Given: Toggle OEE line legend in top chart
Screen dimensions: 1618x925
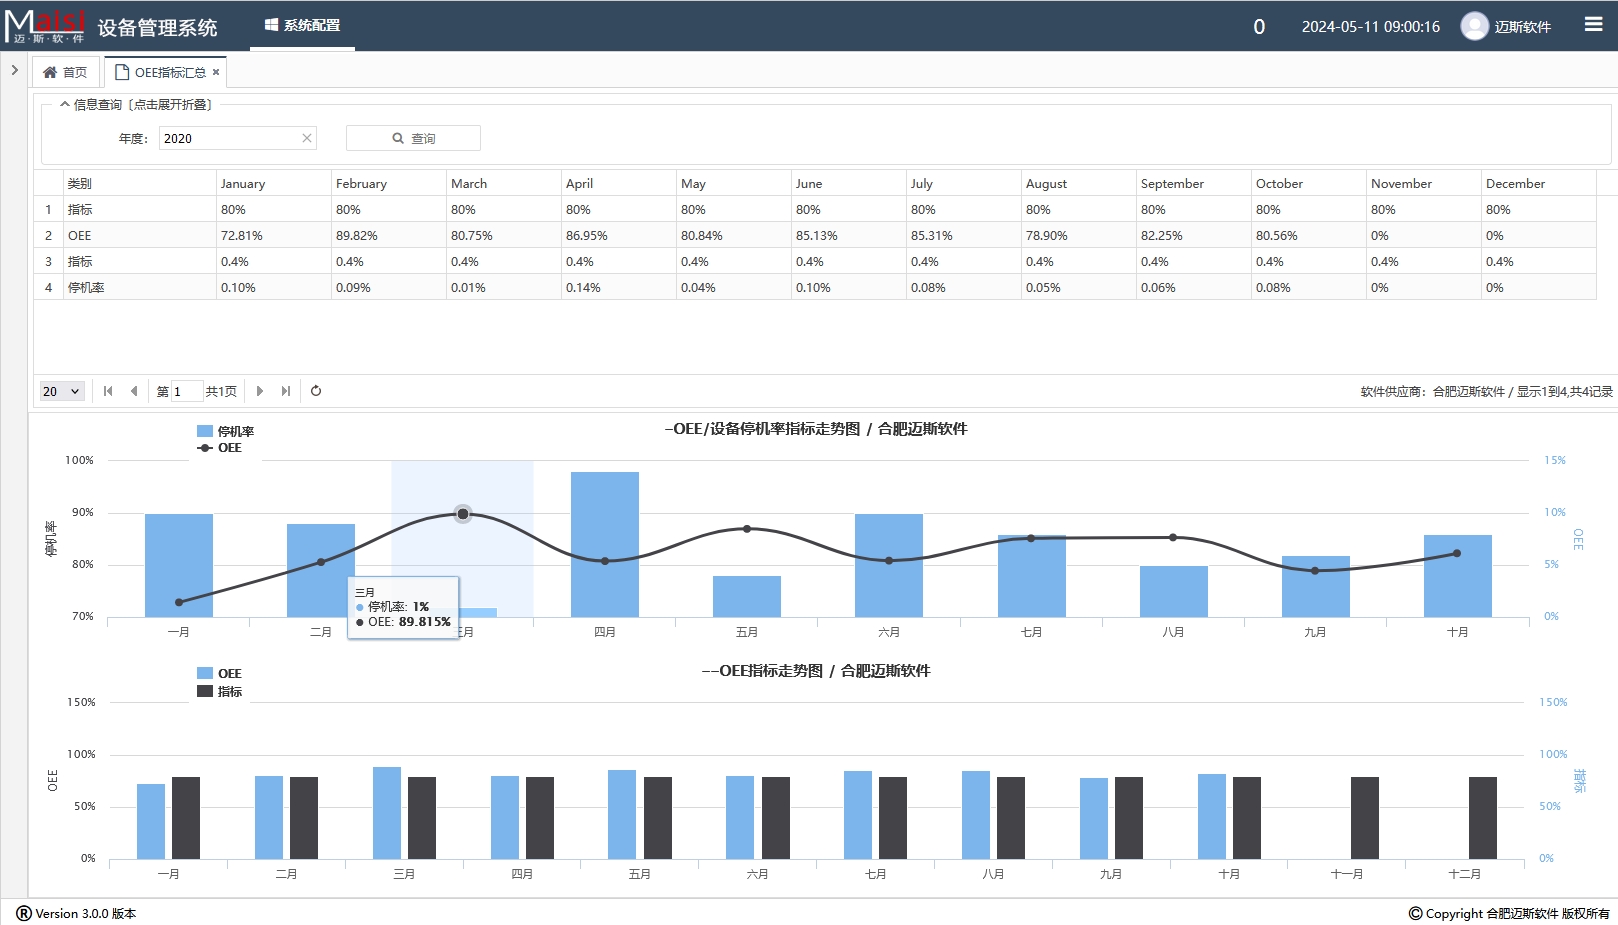Looking at the screenshot, I should [x=220, y=448].
